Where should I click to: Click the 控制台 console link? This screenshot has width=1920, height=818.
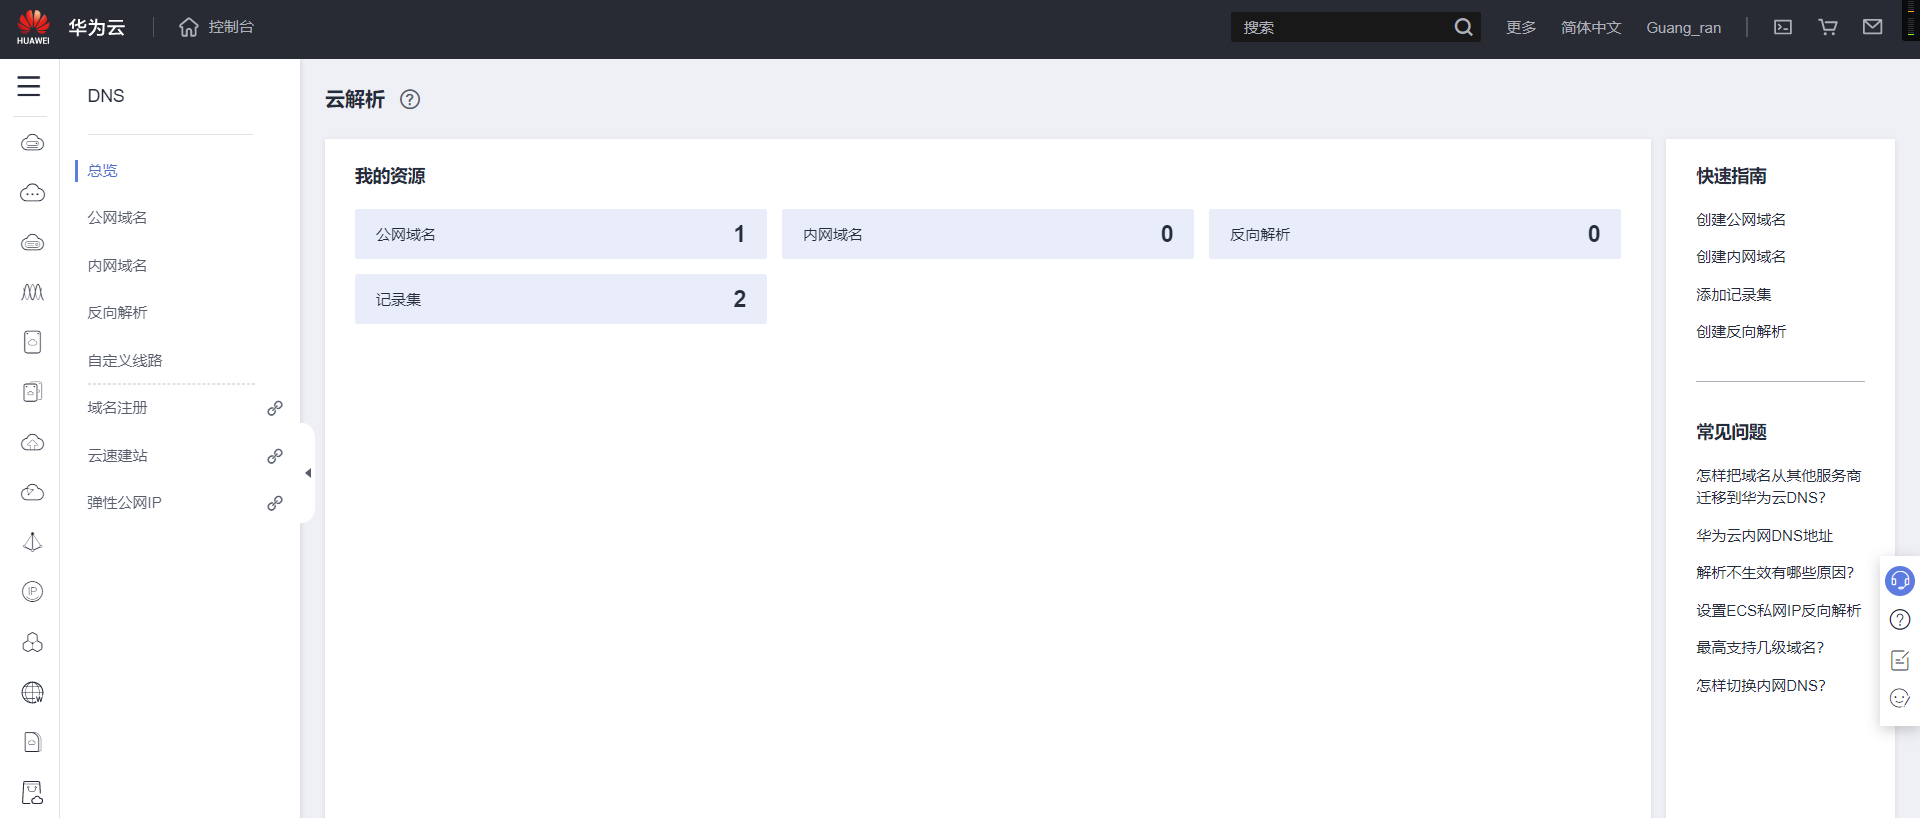pyautogui.click(x=231, y=27)
